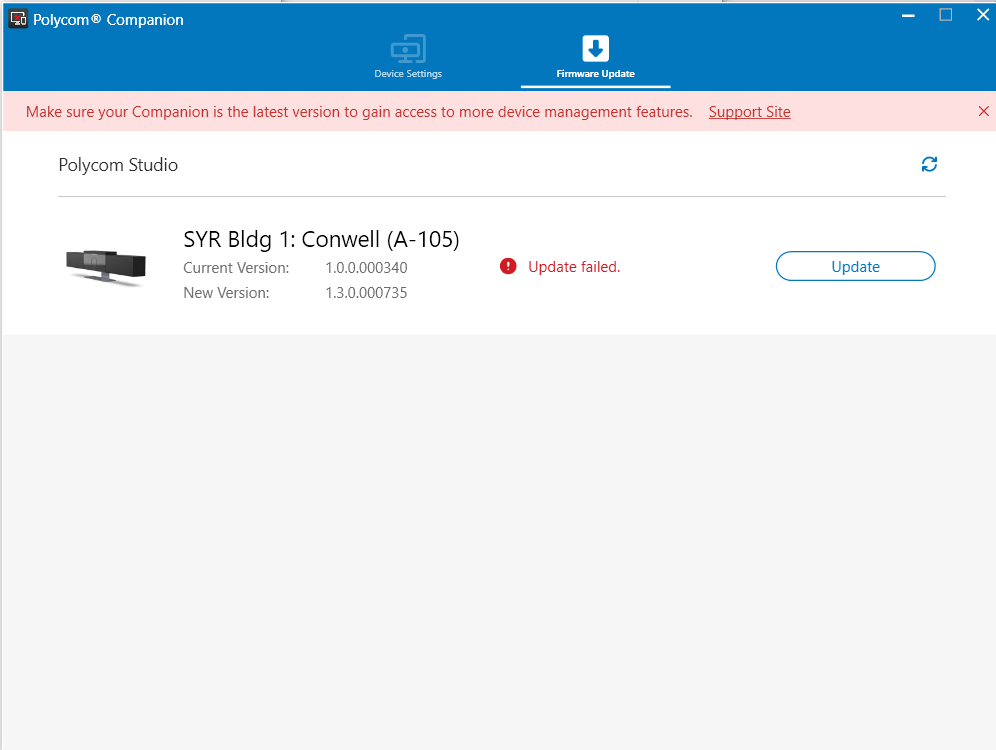Image resolution: width=996 pixels, height=750 pixels.
Task: Minimize the Polycom Companion window
Action: pyautogui.click(x=907, y=15)
